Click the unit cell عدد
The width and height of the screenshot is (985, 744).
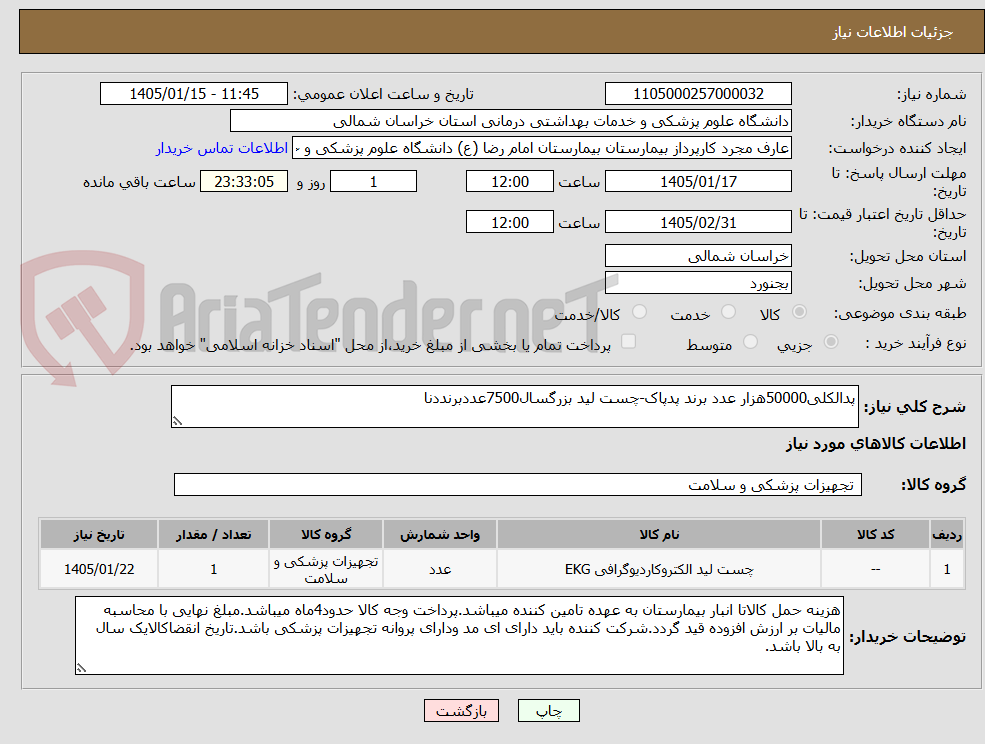(x=440, y=569)
